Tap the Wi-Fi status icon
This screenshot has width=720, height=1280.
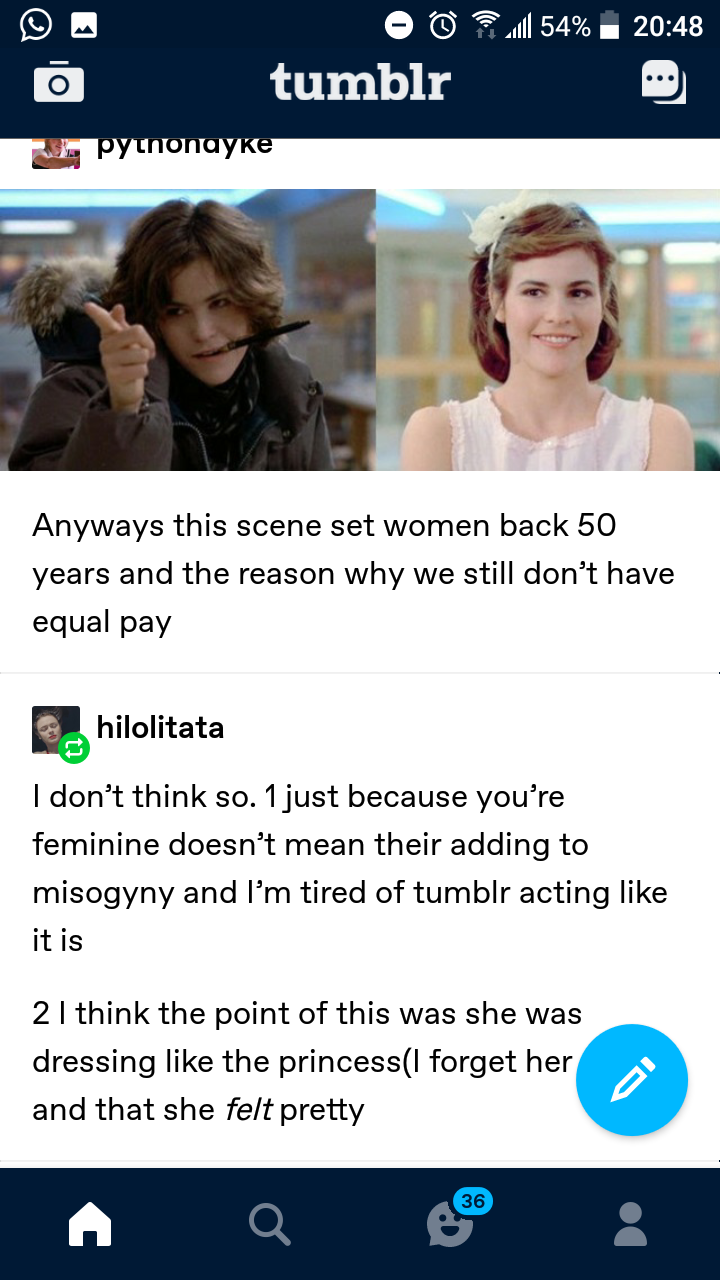point(486,26)
